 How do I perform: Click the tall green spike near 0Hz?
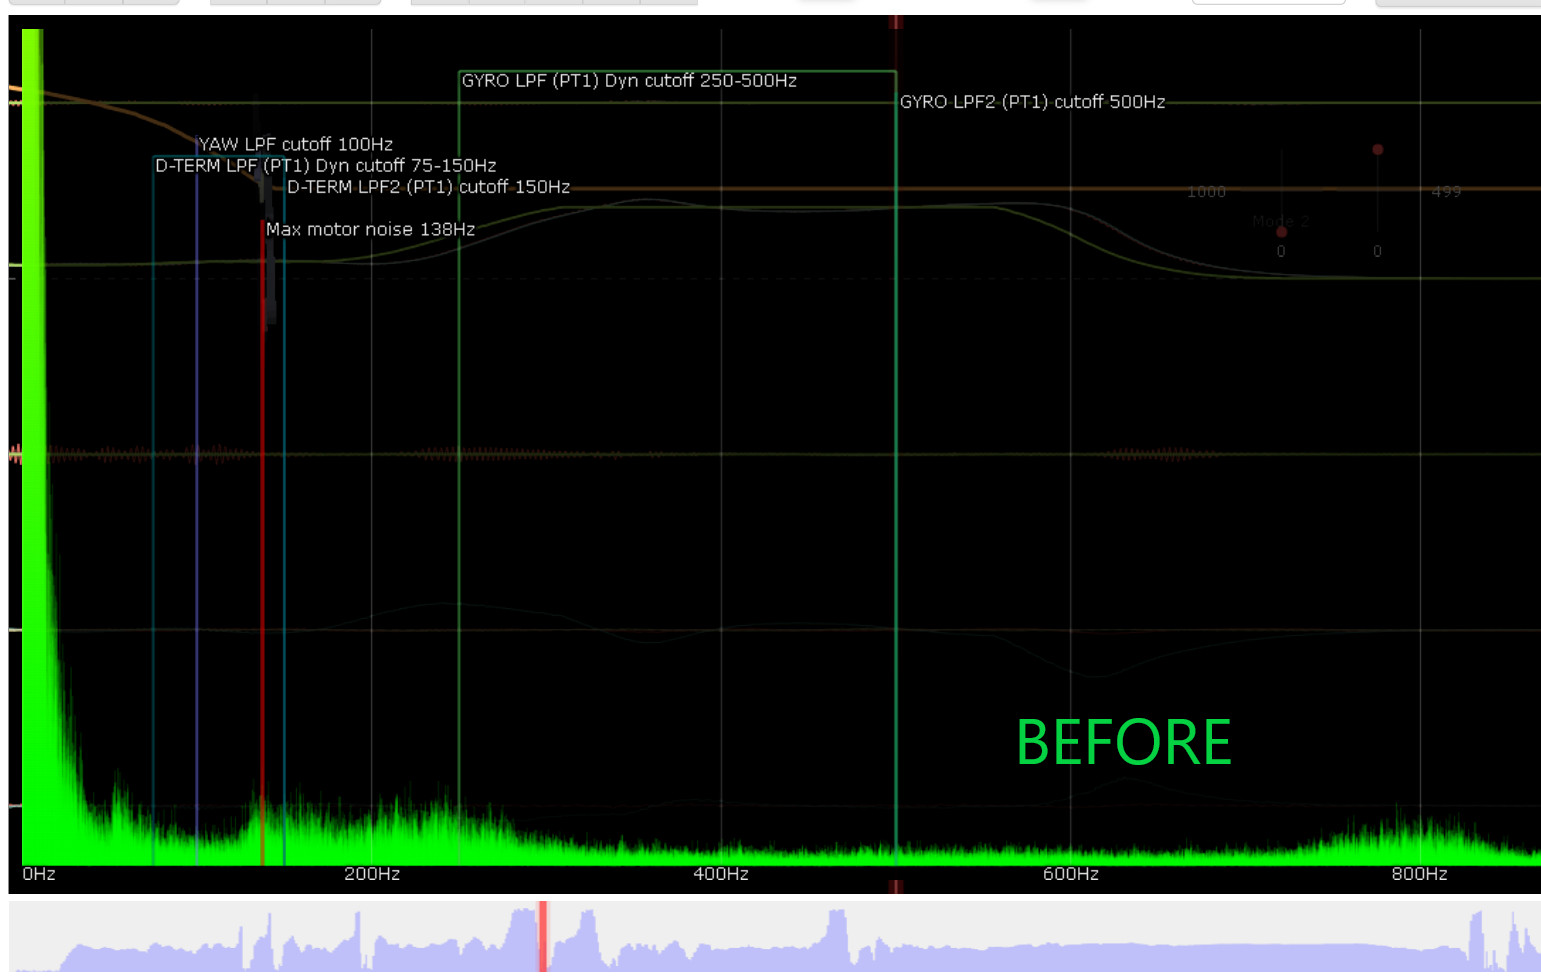[x=33, y=400]
